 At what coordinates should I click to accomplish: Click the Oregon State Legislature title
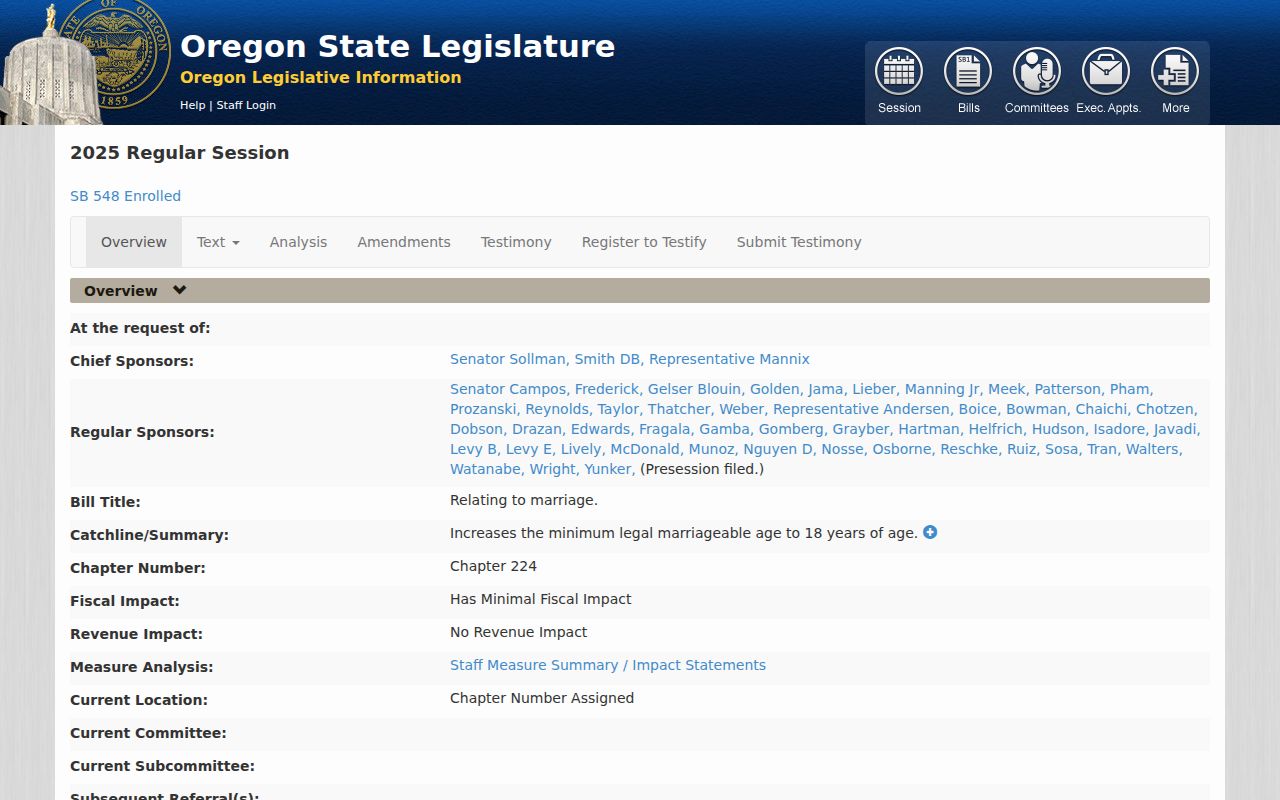[397, 46]
